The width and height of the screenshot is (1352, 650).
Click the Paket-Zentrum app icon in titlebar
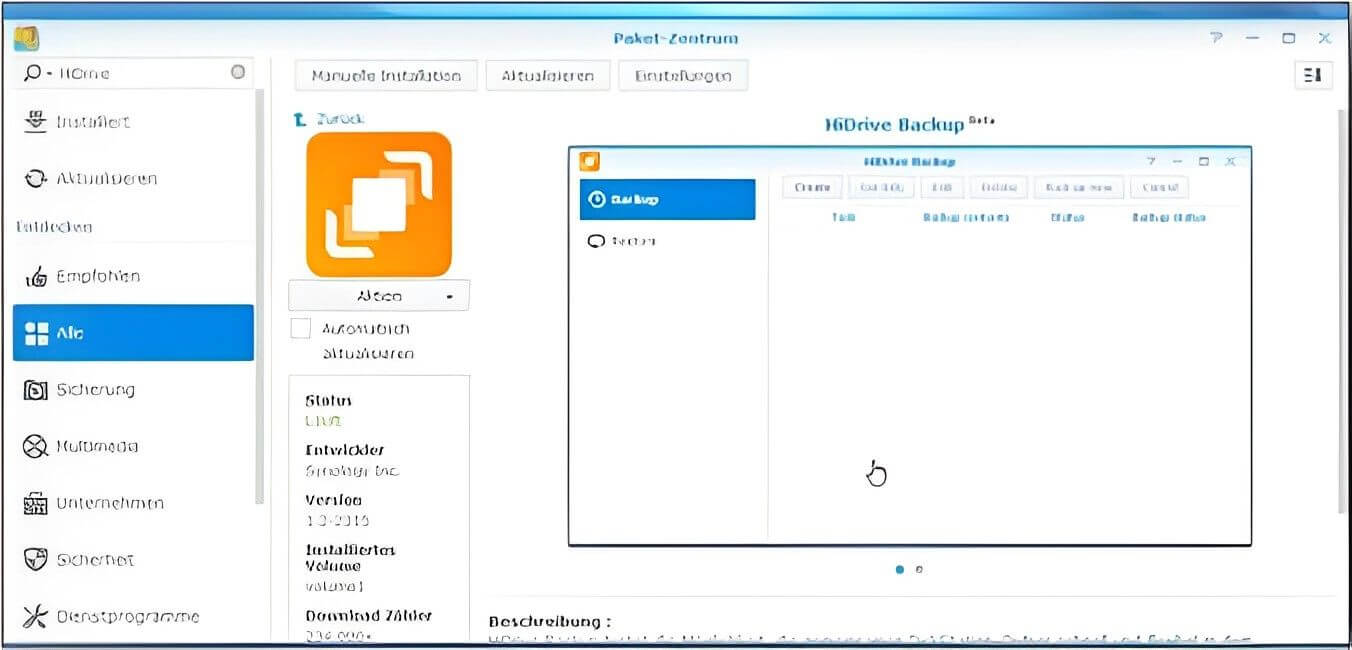(x=28, y=38)
